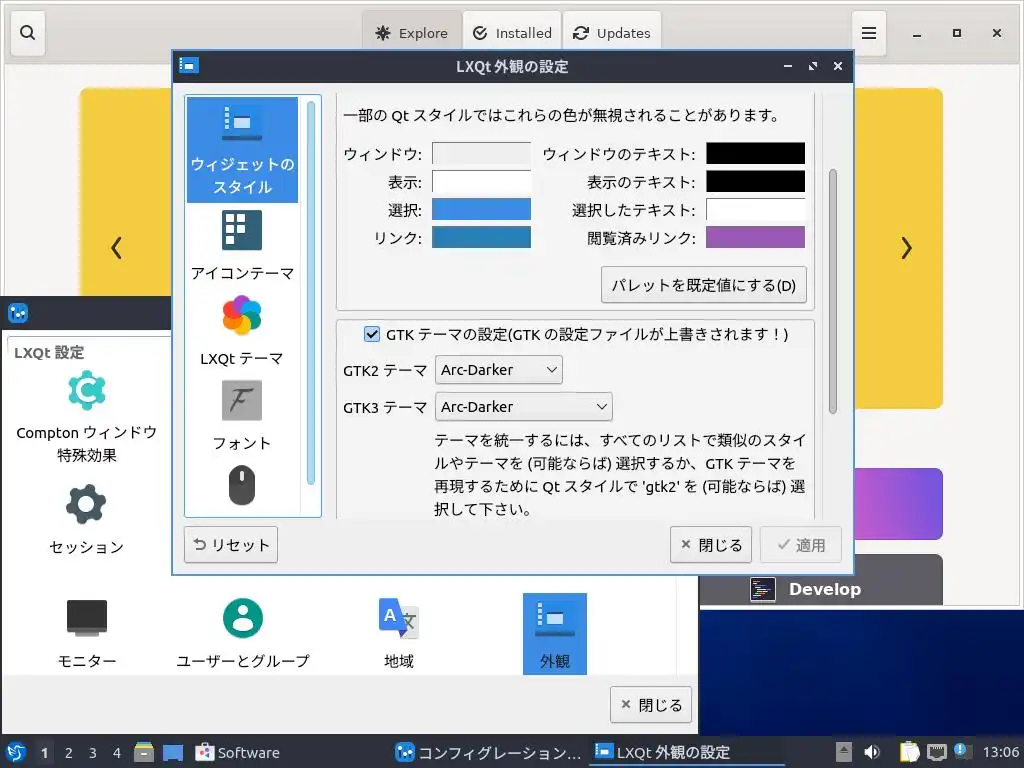This screenshot has height=768, width=1024.
Task: Switch to workspace 4
Action: (x=117, y=753)
